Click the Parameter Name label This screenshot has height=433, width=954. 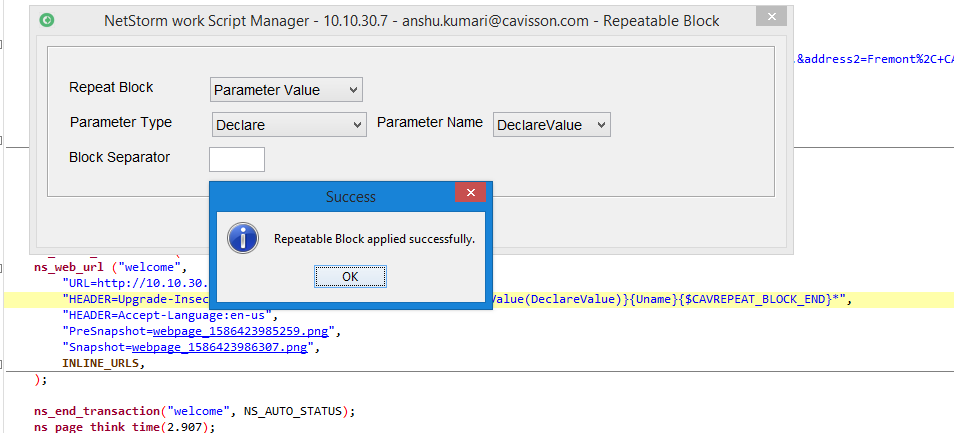click(x=430, y=122)
